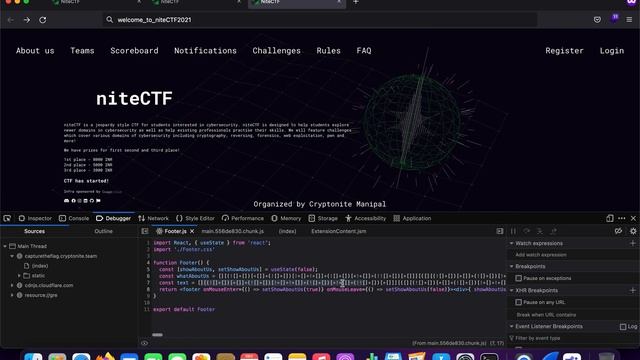Open the FAQ page
Image resolution: width=640 pixels, height=360 pixels.
[364, 51]
